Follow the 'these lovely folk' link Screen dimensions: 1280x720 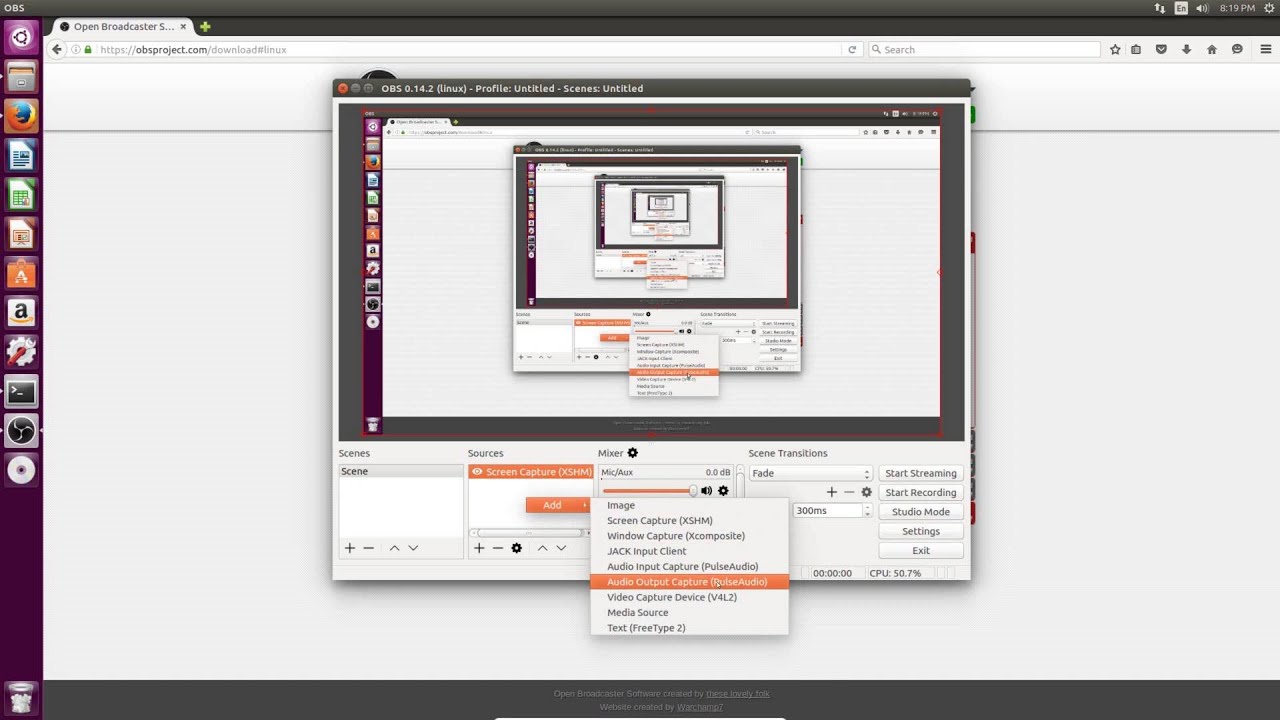click(x=737, y=694)
